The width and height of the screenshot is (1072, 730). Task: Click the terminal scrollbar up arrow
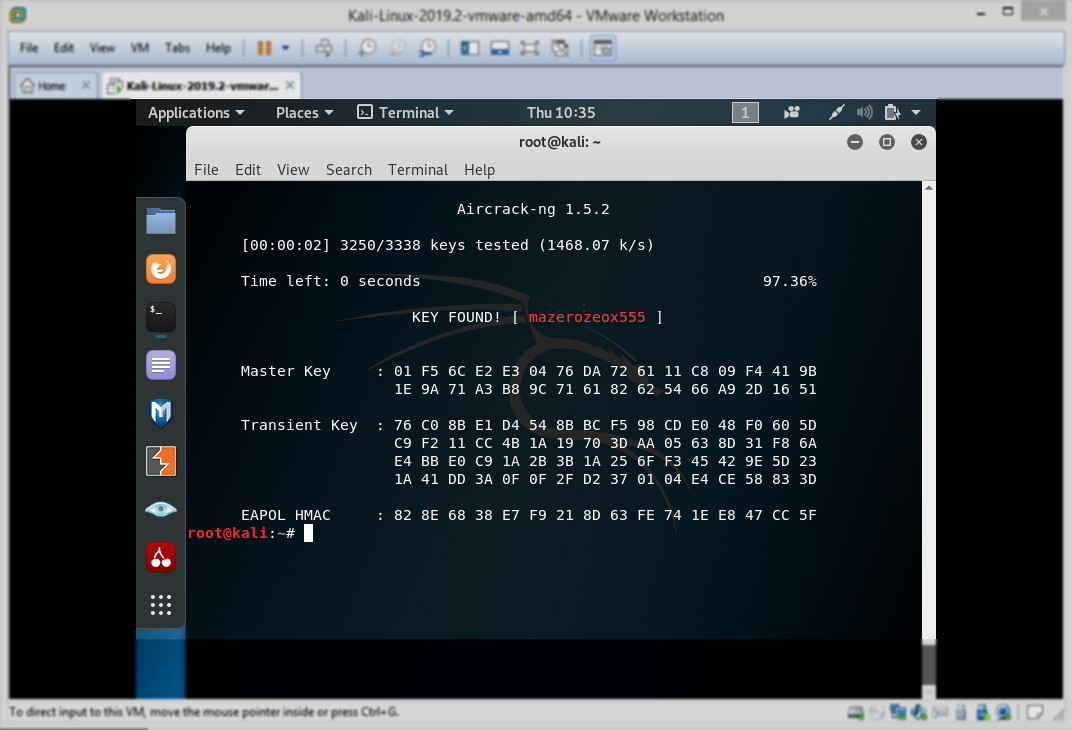(928, 187)
